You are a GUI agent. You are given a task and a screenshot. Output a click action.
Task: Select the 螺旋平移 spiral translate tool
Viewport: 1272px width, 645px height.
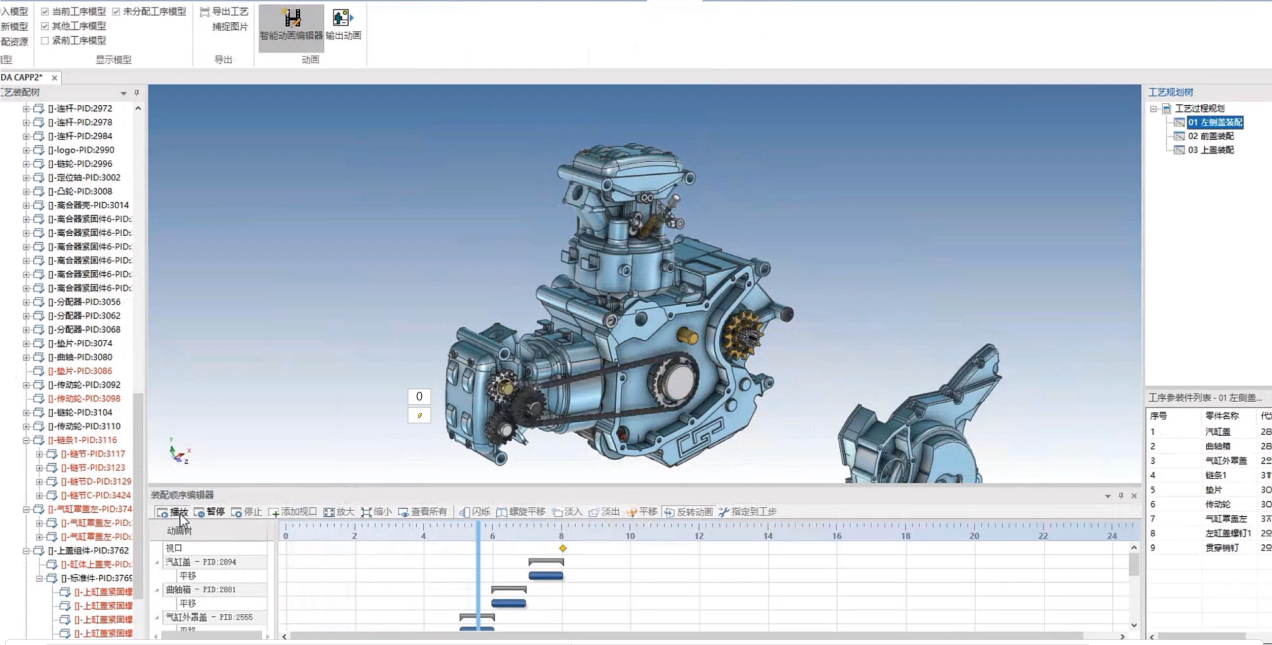click(x=521, y=512)
